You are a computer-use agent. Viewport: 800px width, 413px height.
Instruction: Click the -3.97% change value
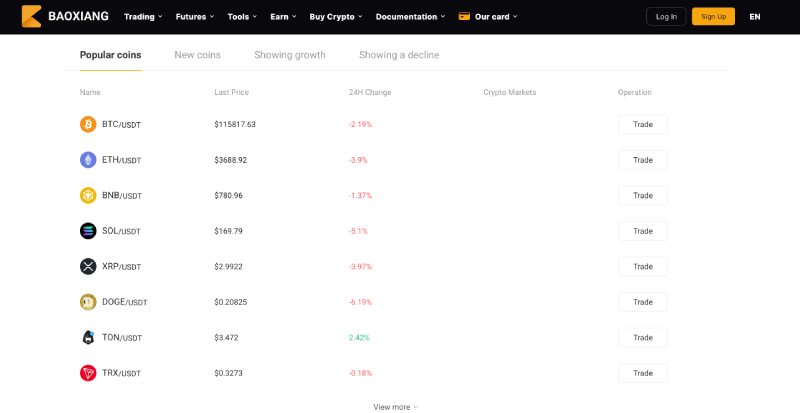tap(360, 266)
